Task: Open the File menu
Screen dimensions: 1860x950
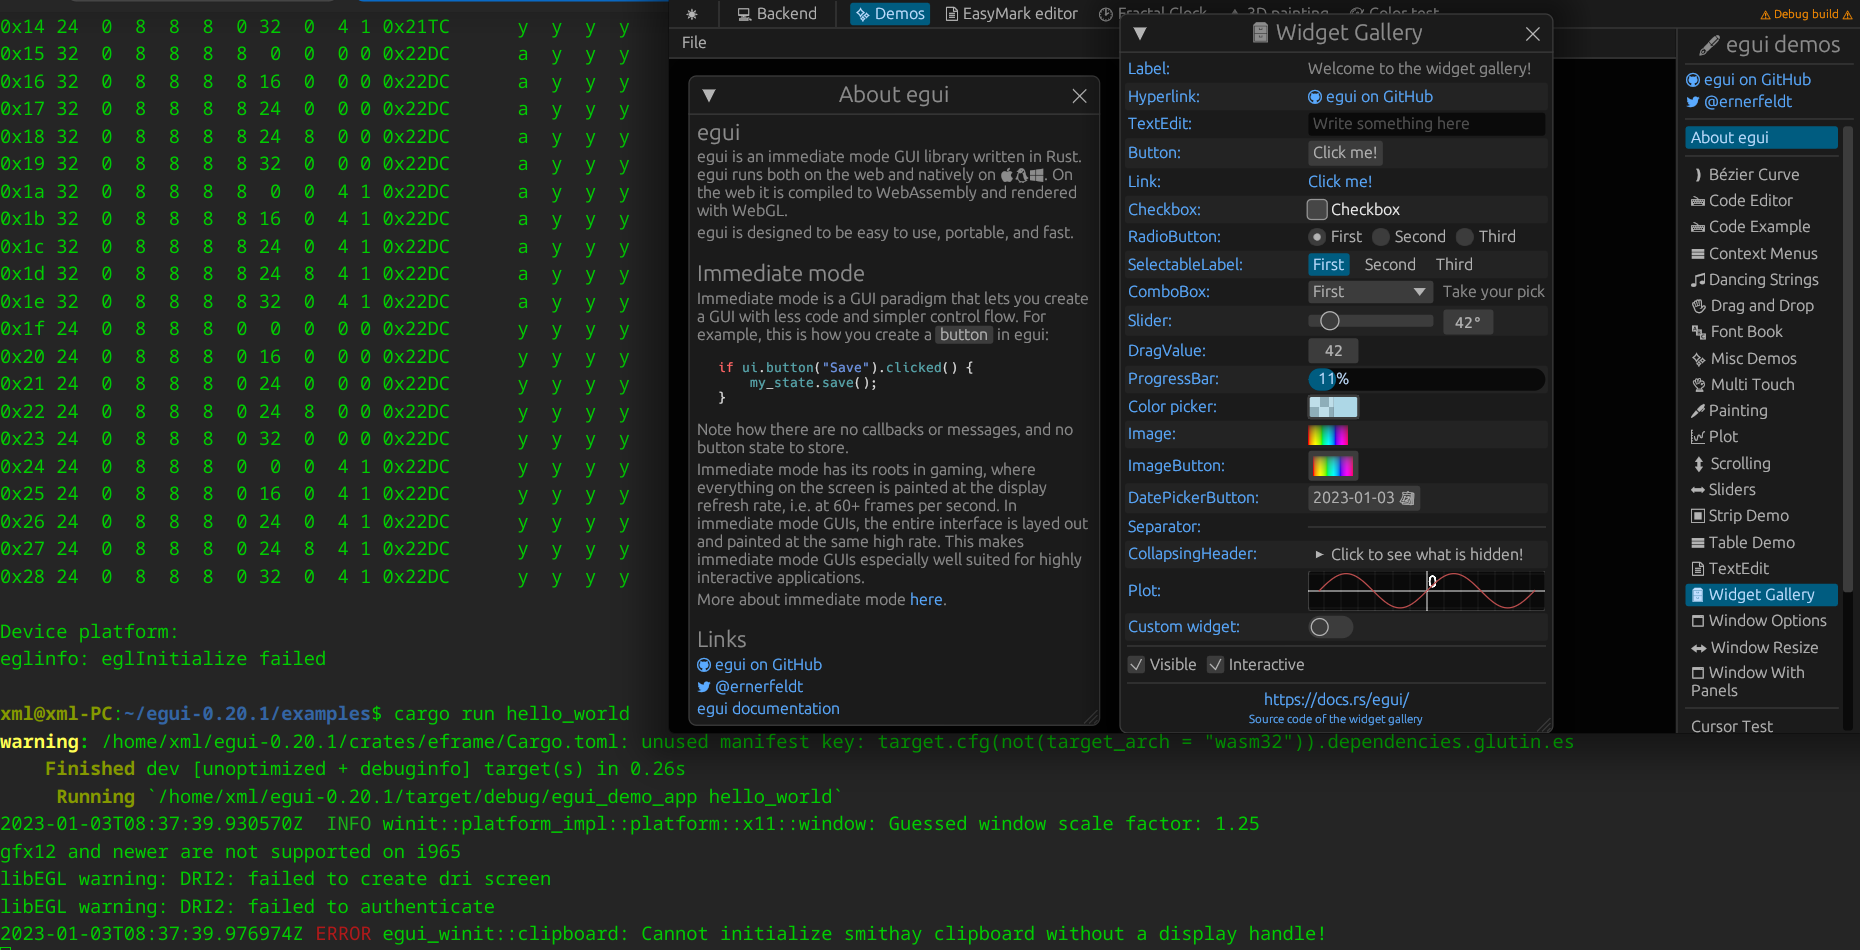Action: 694,42
